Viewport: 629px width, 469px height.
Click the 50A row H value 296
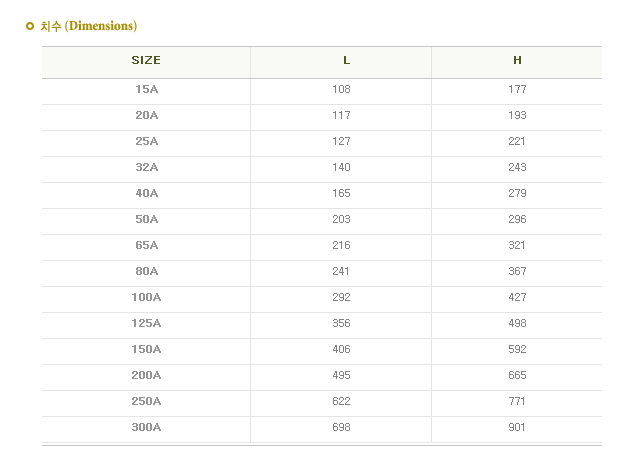point(517,219)
